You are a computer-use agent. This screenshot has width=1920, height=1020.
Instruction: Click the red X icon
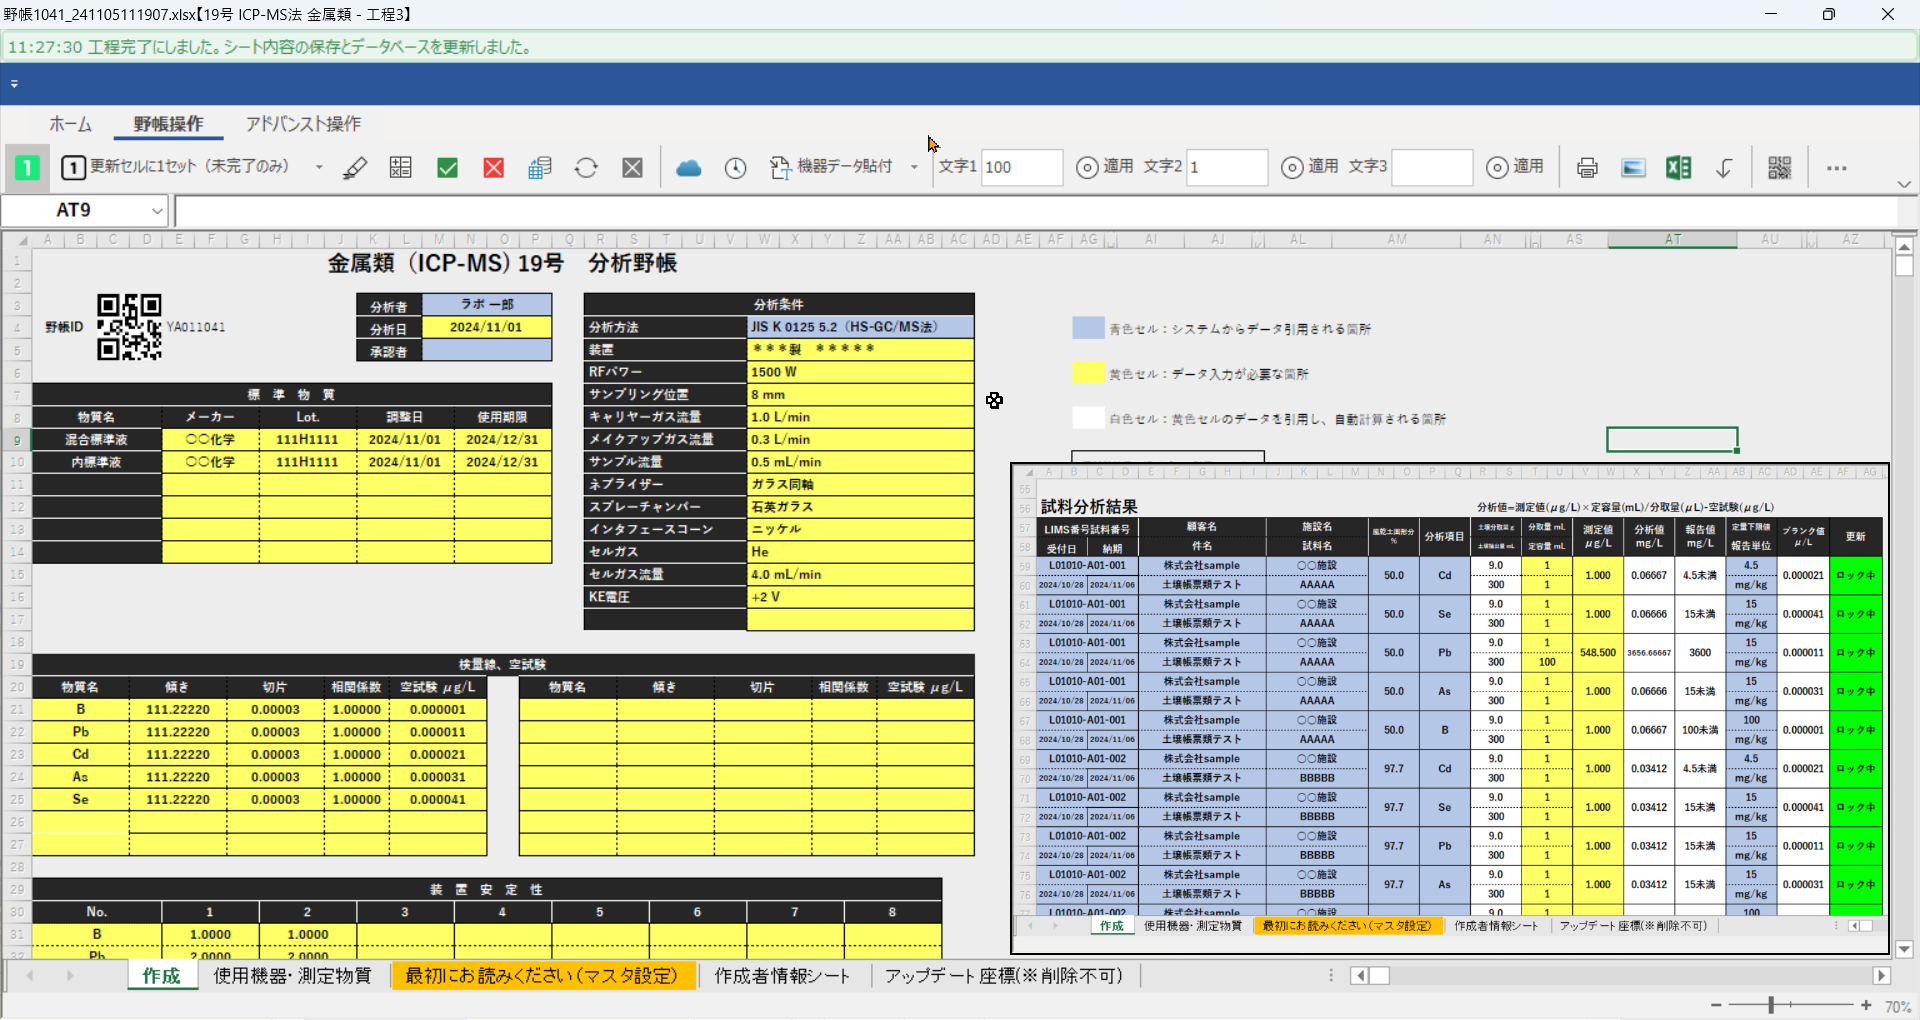point(493,168)
